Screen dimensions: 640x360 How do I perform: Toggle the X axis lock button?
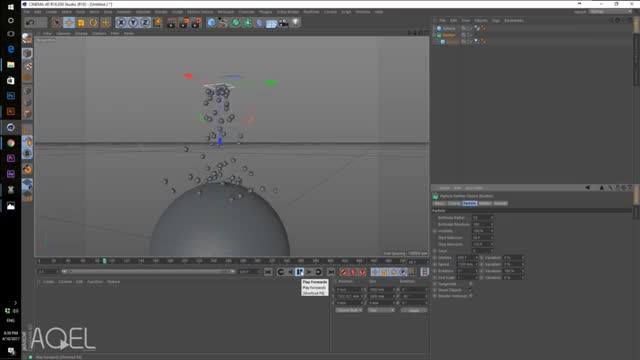pos(121,22)
